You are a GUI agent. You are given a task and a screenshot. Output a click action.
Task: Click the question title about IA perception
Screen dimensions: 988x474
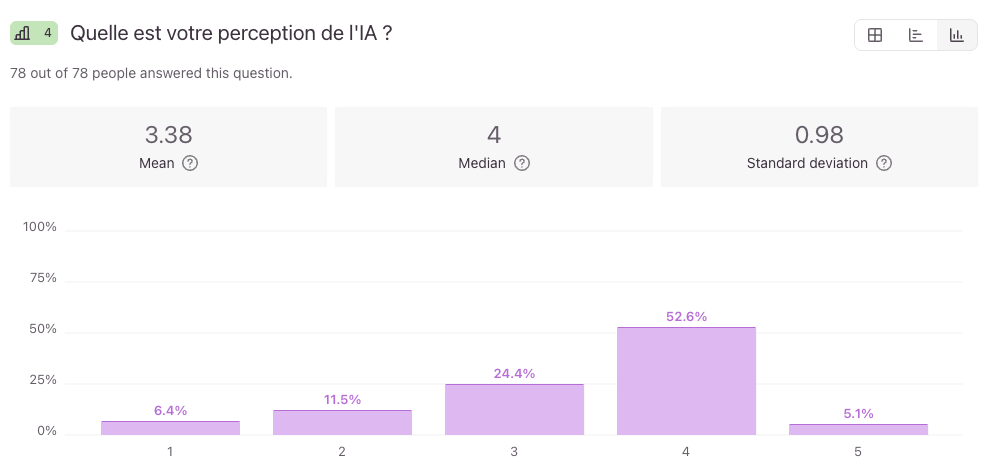tap(231, 33)
